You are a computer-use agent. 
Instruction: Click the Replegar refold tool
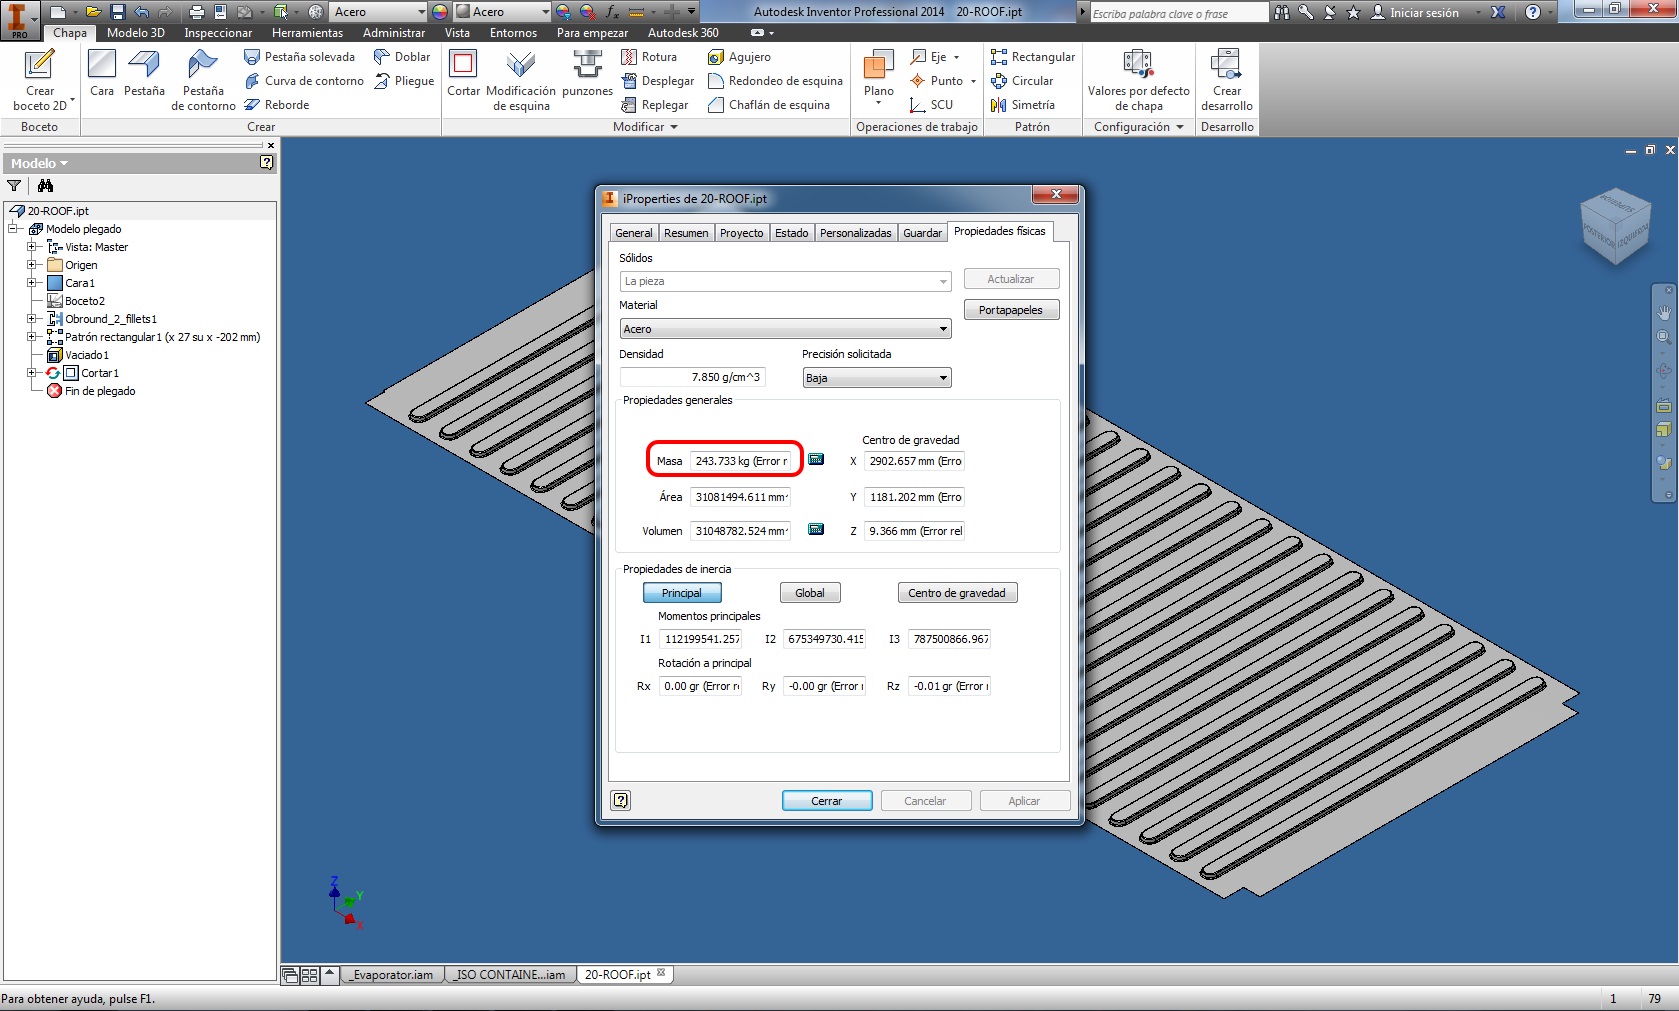[x=655, y=105]
